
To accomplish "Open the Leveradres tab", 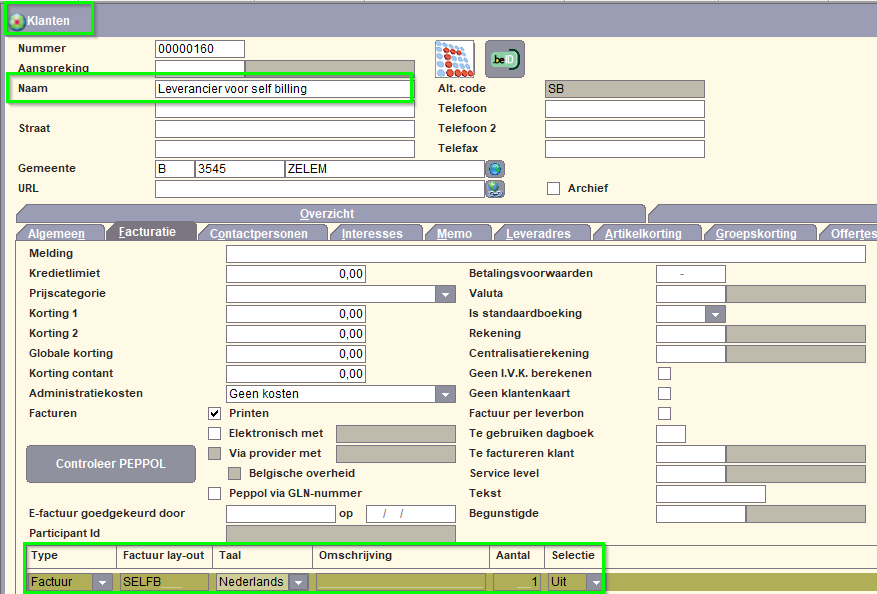I will tap(538, 233).
